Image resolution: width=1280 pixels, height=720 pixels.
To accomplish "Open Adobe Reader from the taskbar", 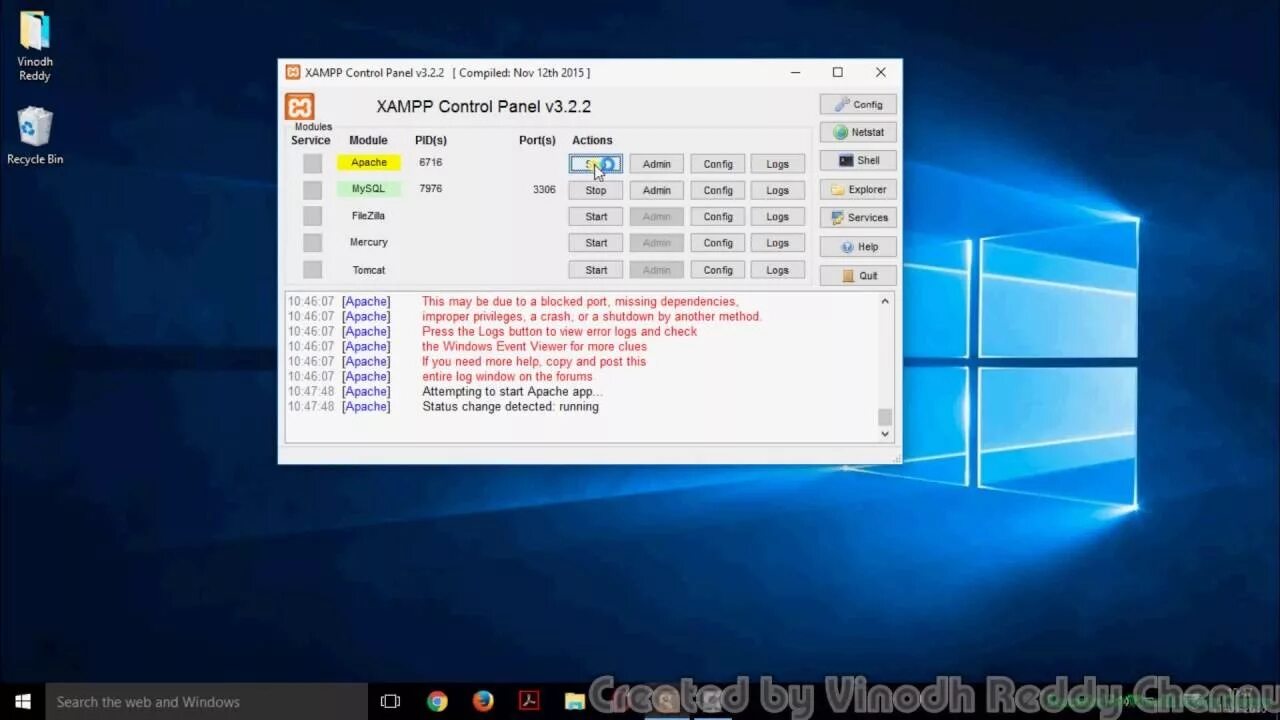I will pos(529,702).
